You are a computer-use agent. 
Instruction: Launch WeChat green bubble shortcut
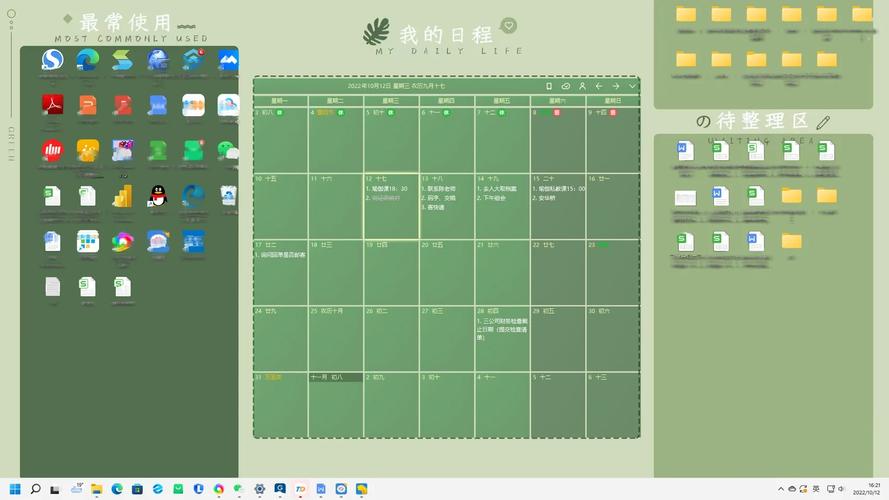pyautogui.click(x=228, y=150)
